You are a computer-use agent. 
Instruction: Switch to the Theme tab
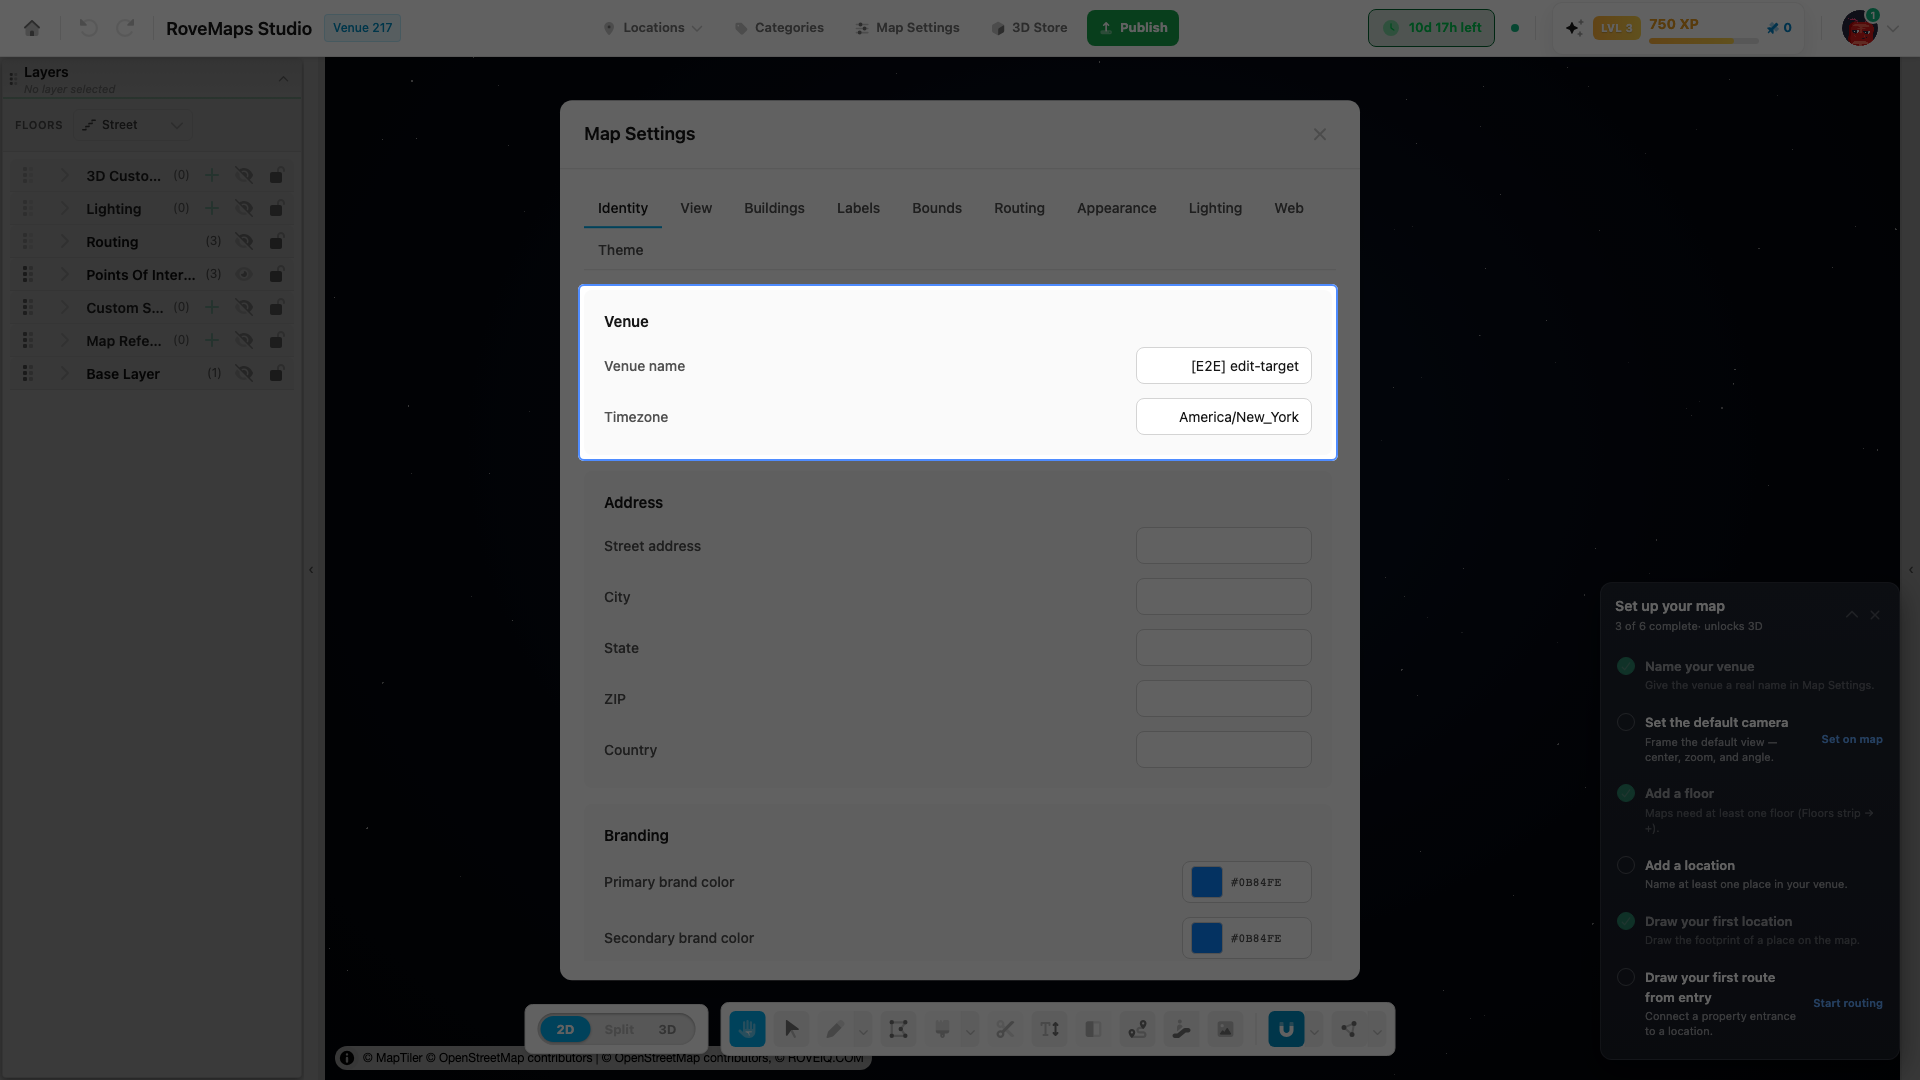click(x=620, y=250)
